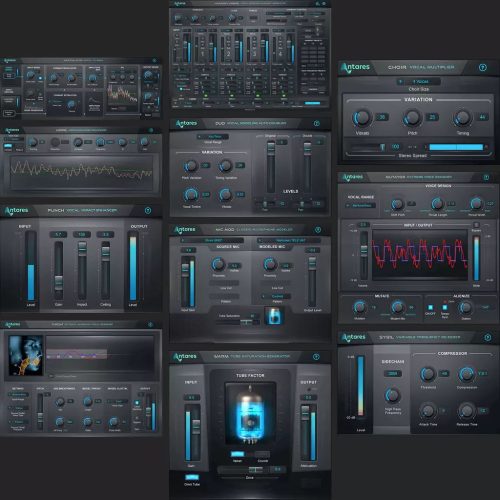
Task: Click the Antares logo in the Mutator plugin
Action: pyautogui.click(x=353, y=177)
